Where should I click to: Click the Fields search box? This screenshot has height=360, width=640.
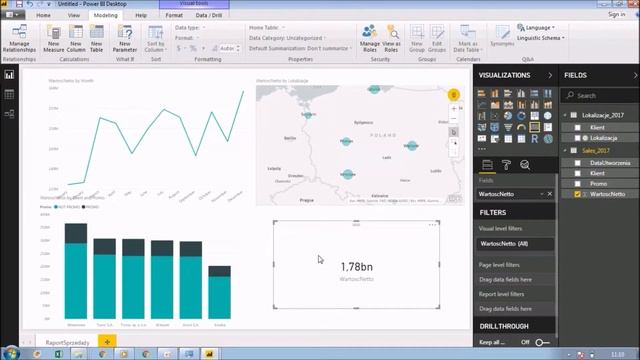pos(600,96)
